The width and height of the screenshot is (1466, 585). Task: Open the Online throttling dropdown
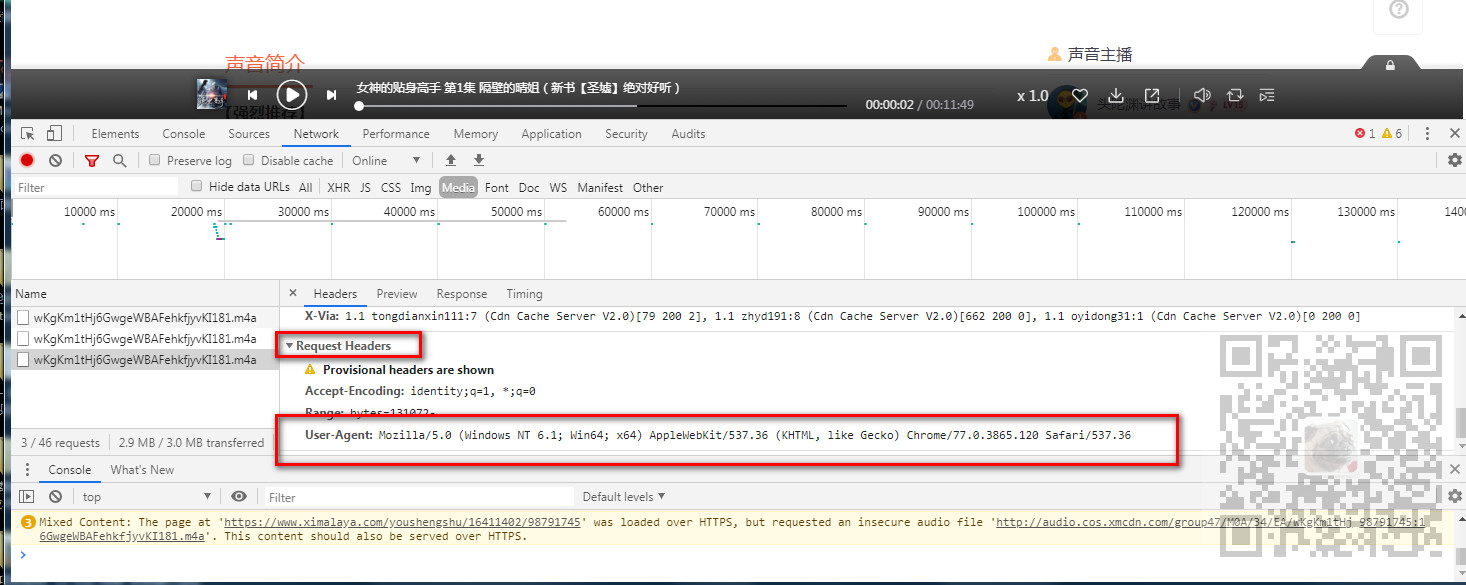tap(386, 160)
